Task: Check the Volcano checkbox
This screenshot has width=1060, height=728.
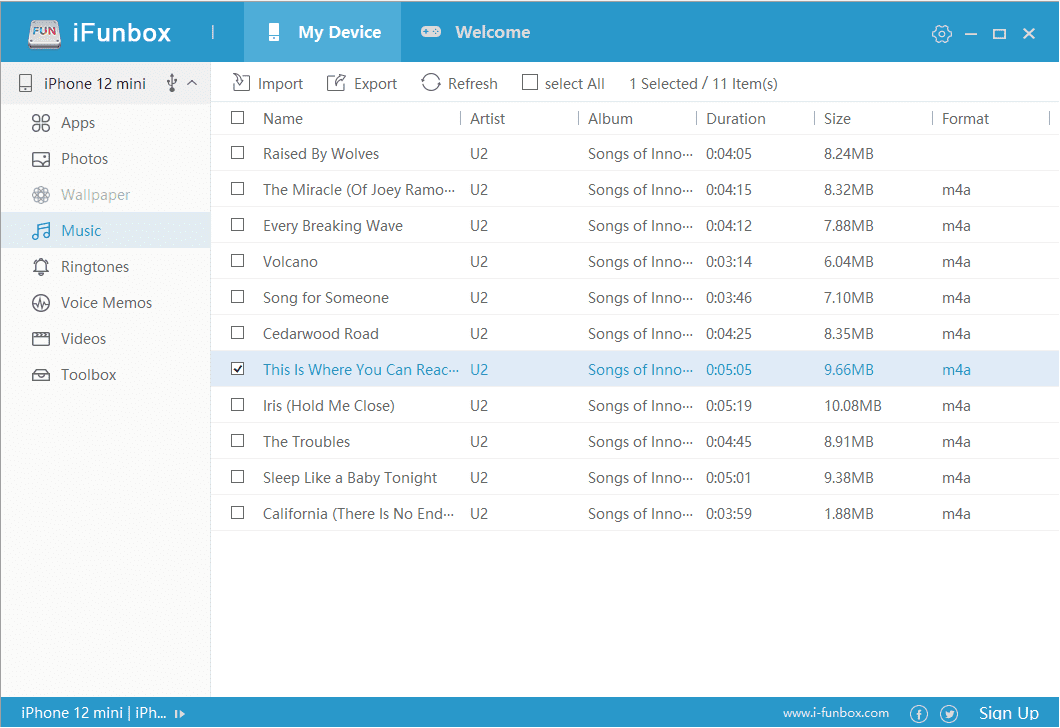Action: [x=237, y=260]
